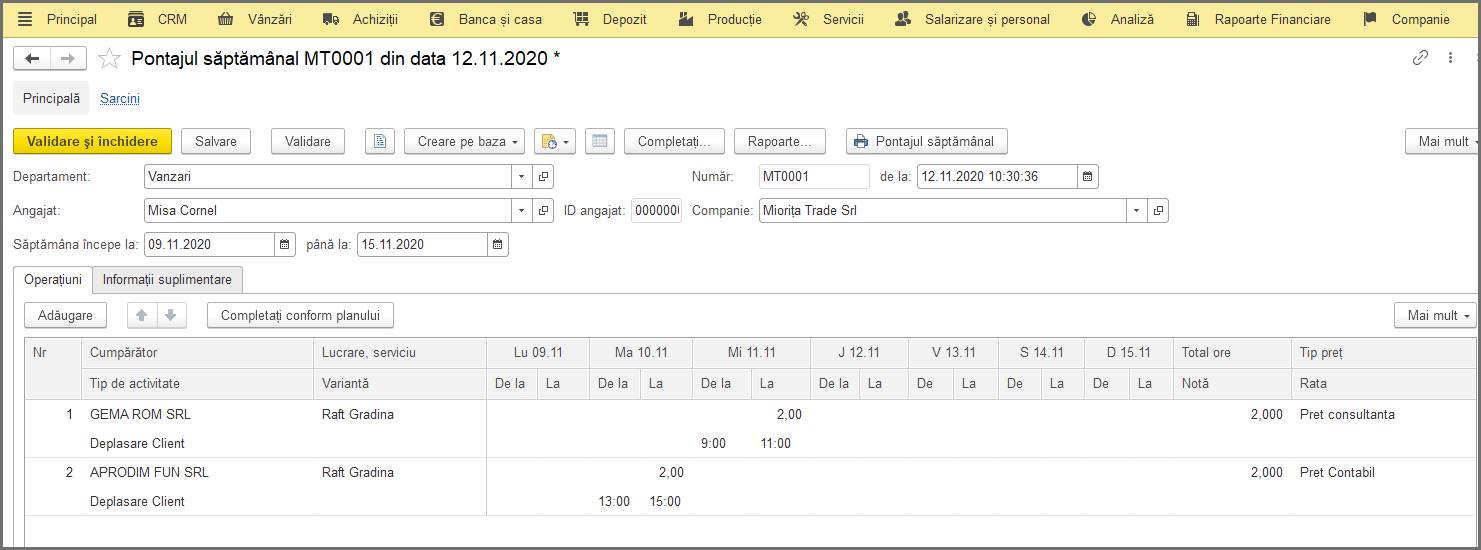Open calendar for the 'până la' date
This screenshot has width=1481, height=550.
tap(498, 244)
